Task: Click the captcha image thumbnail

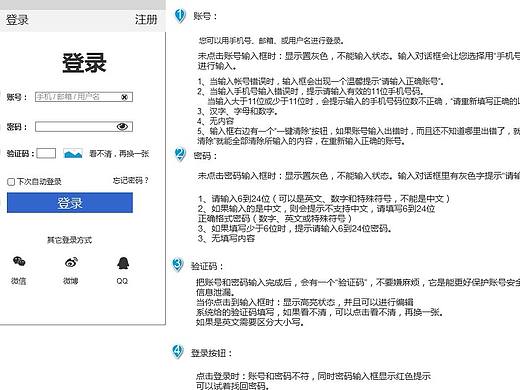Action: pos(73,154)
